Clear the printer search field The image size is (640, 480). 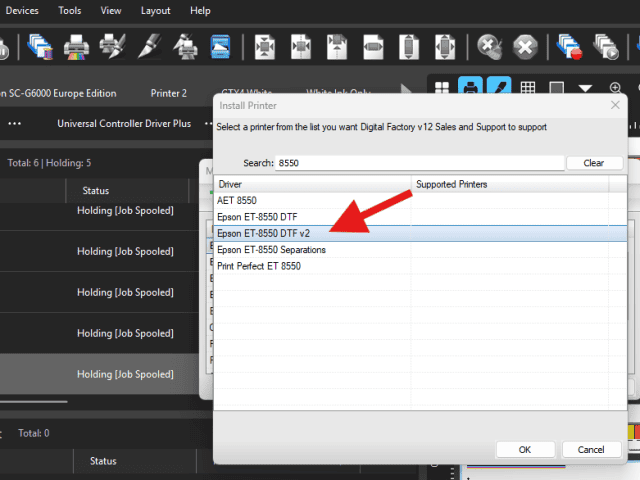[x=594, y=162]
